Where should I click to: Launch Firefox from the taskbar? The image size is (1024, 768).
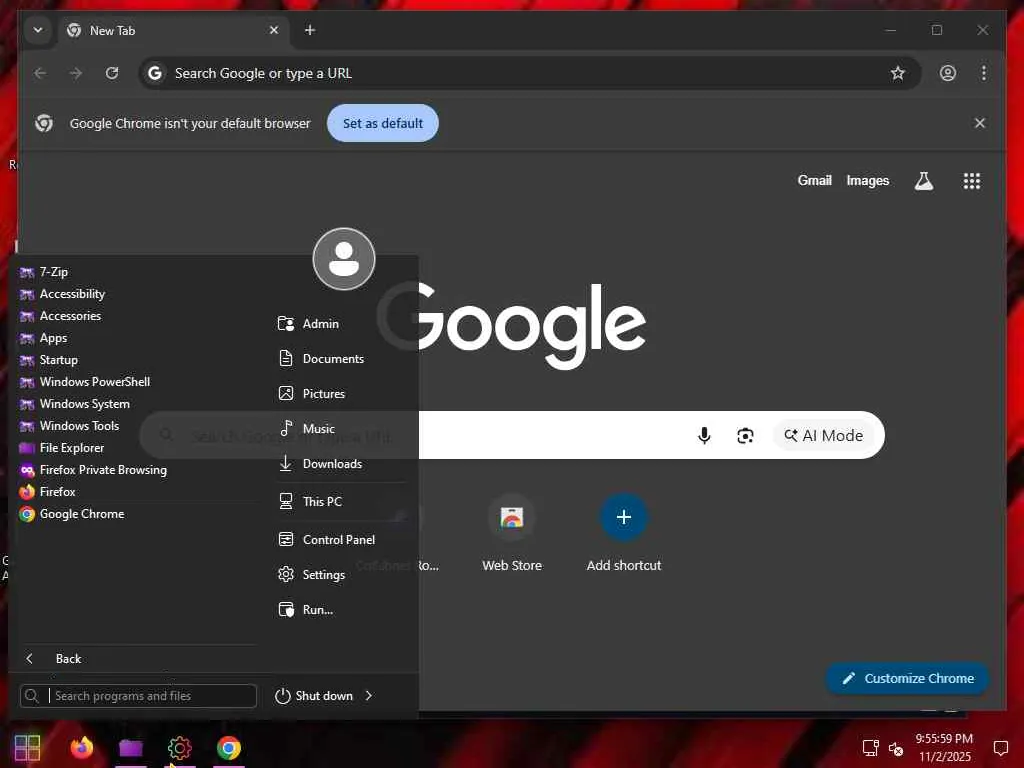82,748
